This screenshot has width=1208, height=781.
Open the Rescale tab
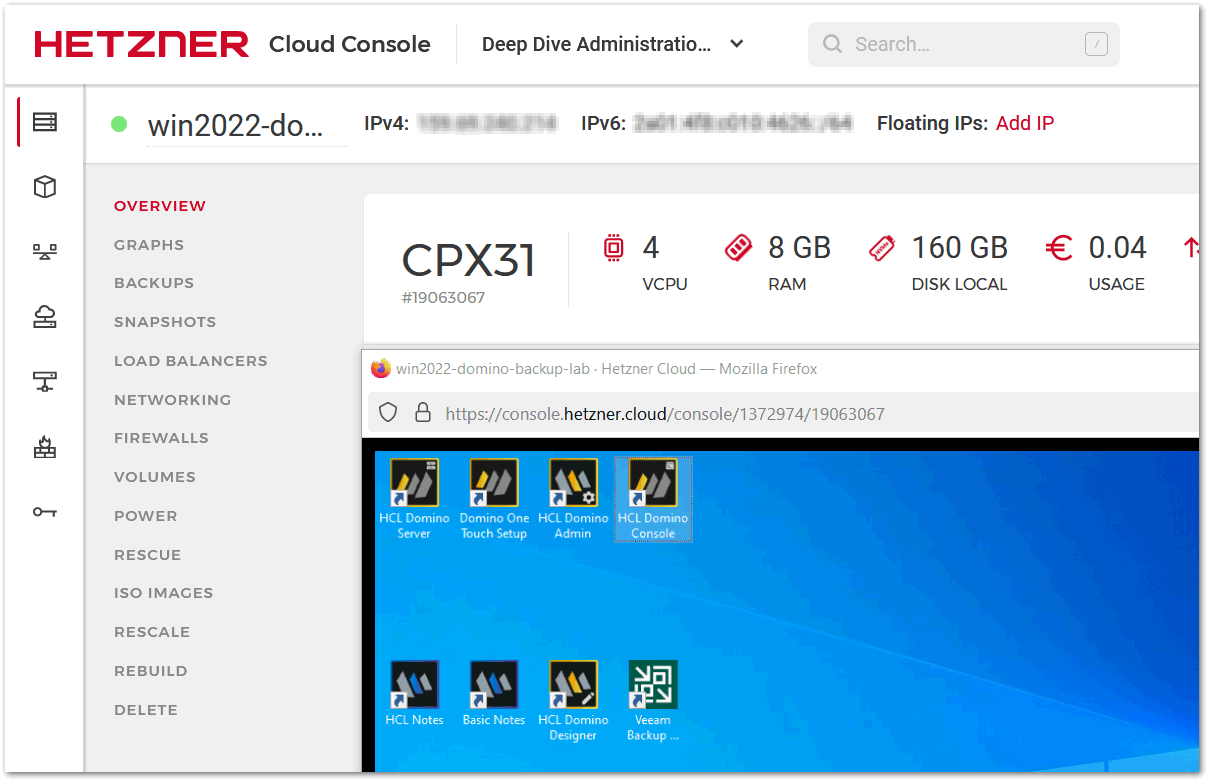[x=152, y=632]
